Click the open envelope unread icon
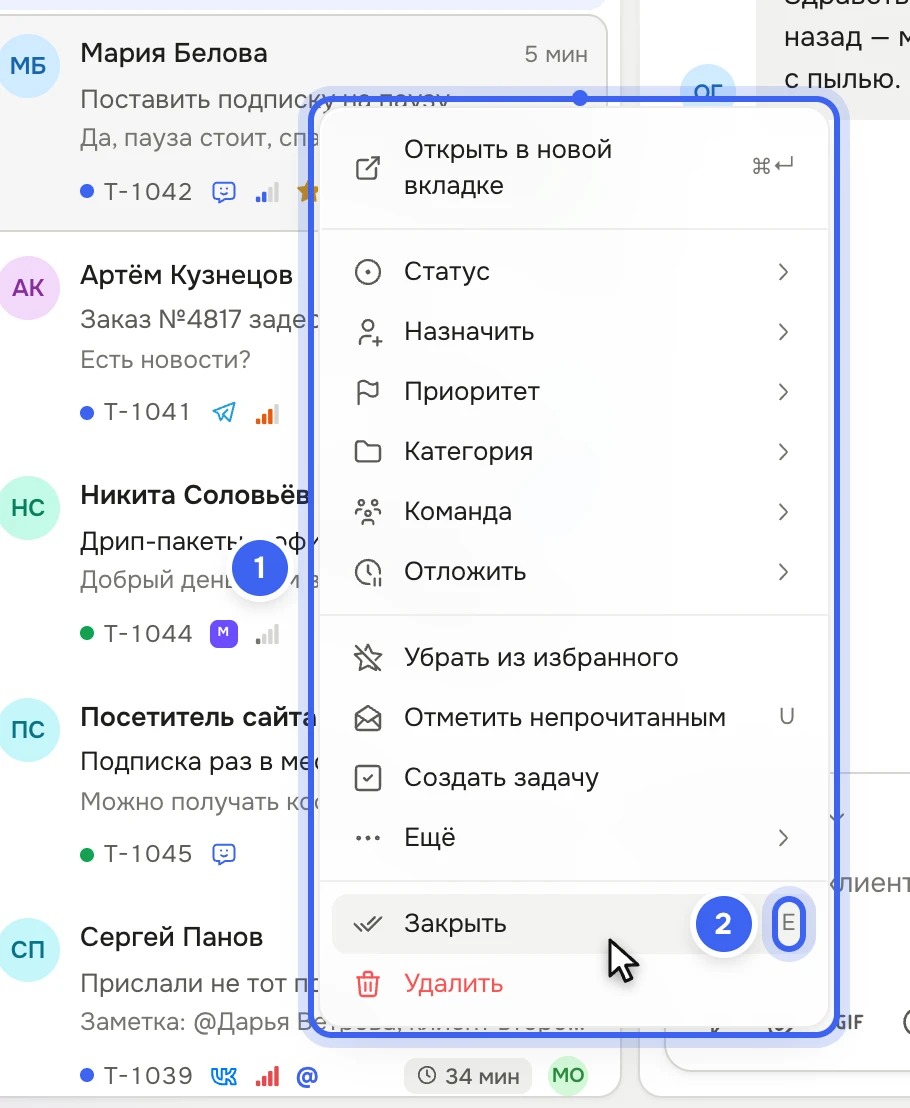 pyautogui.click(x=367, y=718)
